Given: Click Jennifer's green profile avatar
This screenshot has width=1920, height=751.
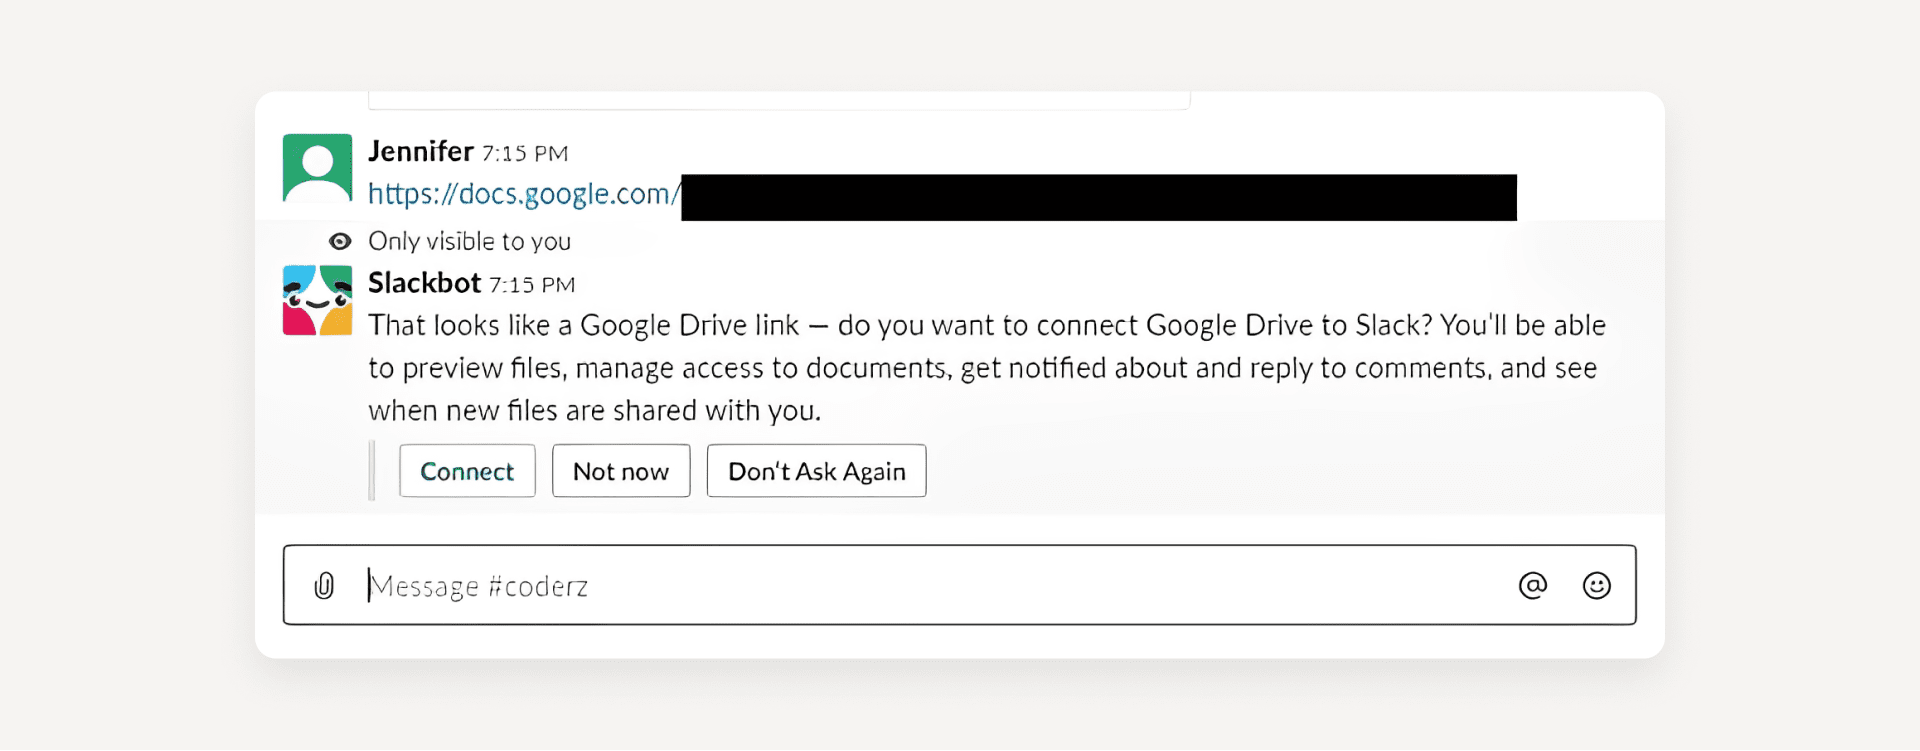Looking at the screenshot, I should tap(317, 168).
